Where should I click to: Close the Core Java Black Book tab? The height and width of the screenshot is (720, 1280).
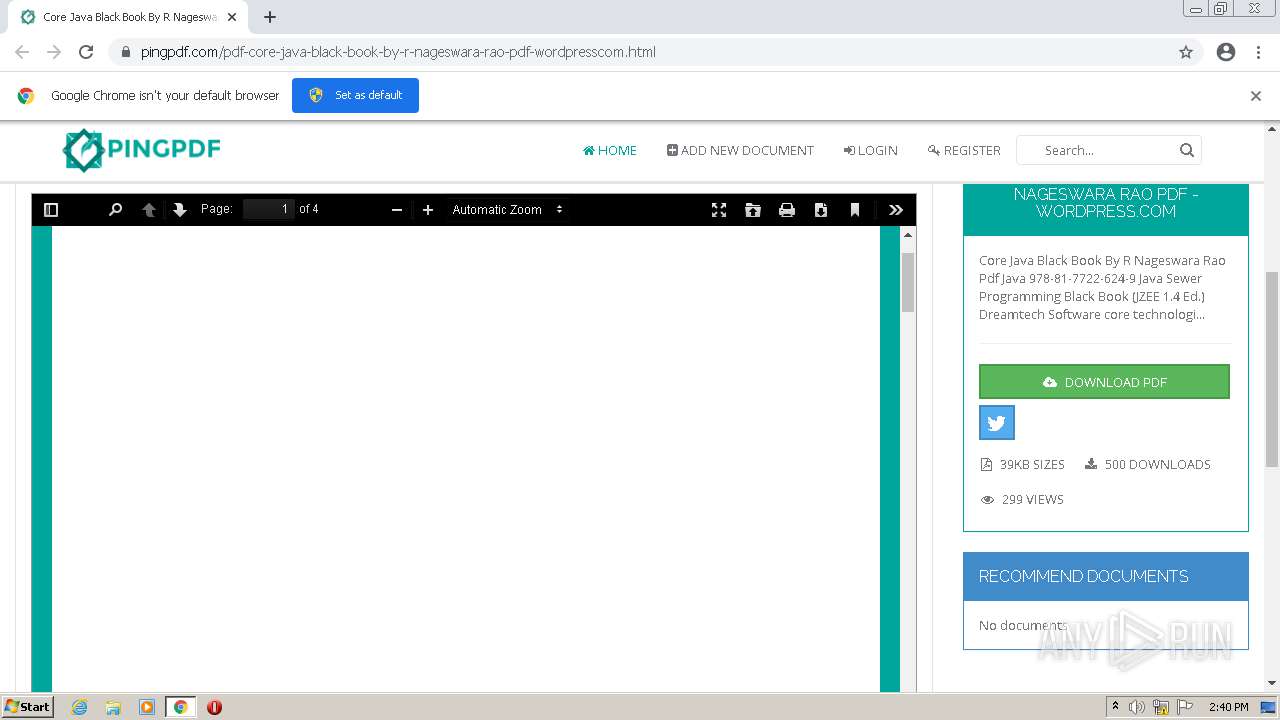click(x=232, y=17)
